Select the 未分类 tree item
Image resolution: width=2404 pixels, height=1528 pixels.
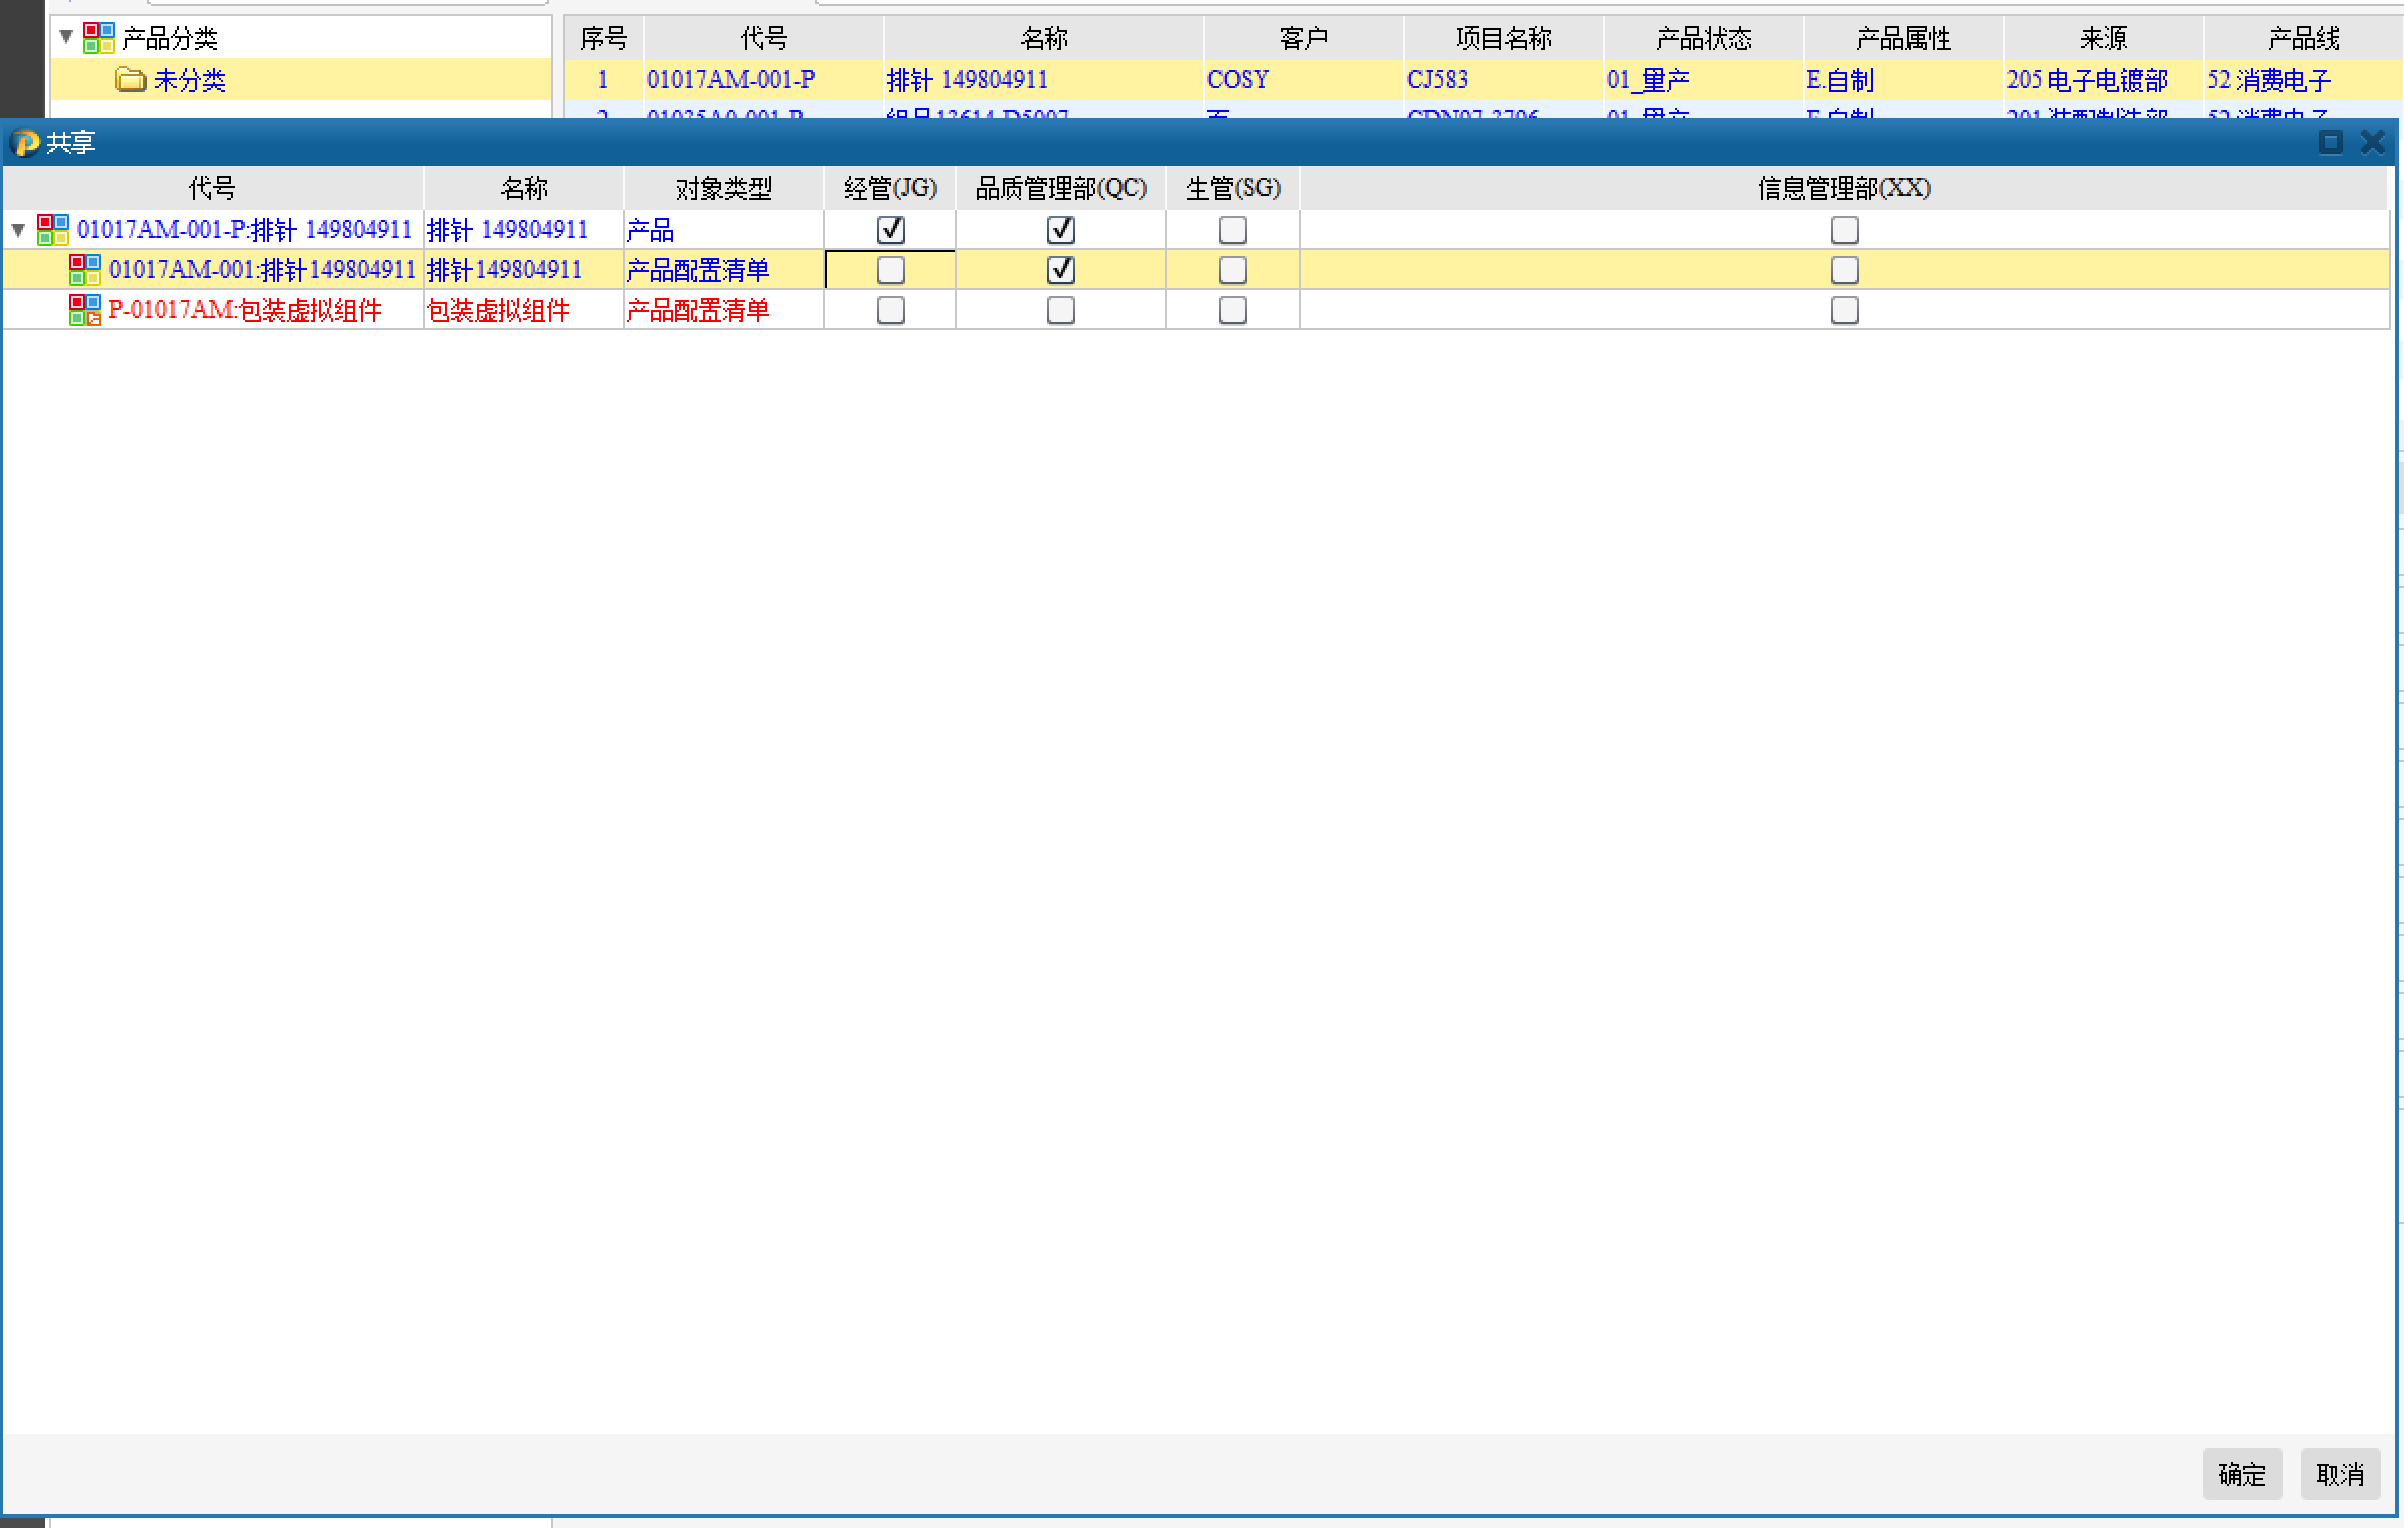190,80
